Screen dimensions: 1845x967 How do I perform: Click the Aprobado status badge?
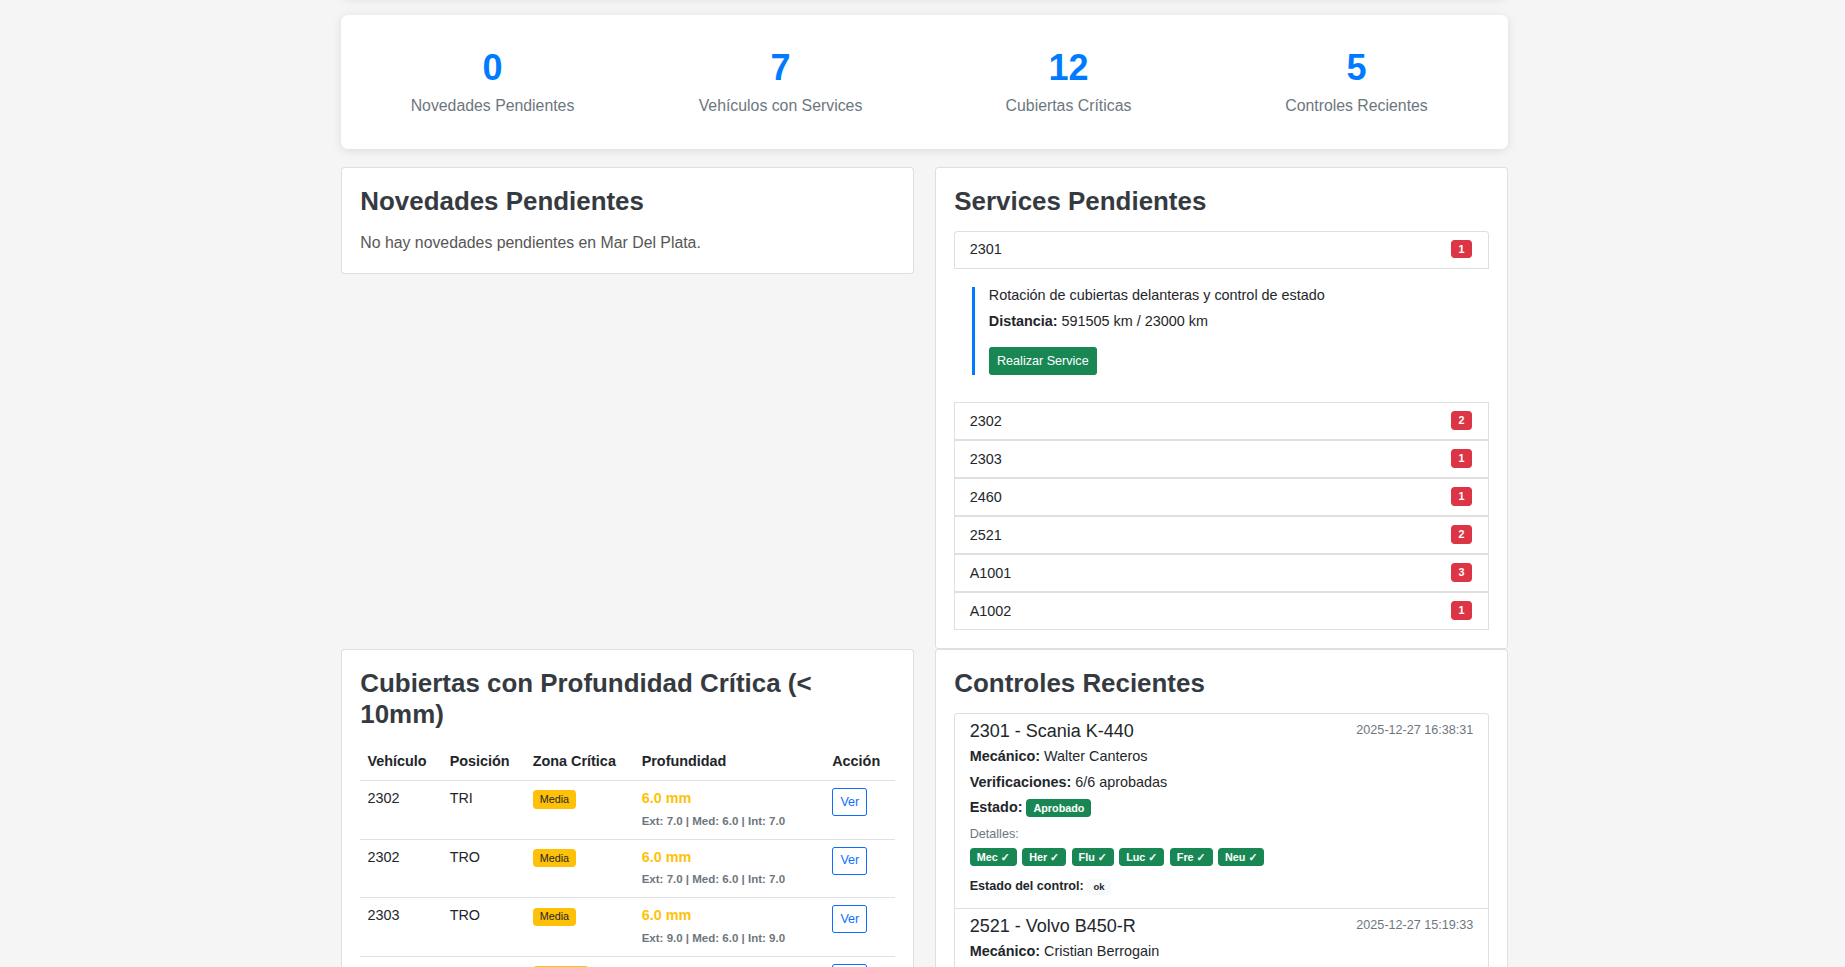1058,808
